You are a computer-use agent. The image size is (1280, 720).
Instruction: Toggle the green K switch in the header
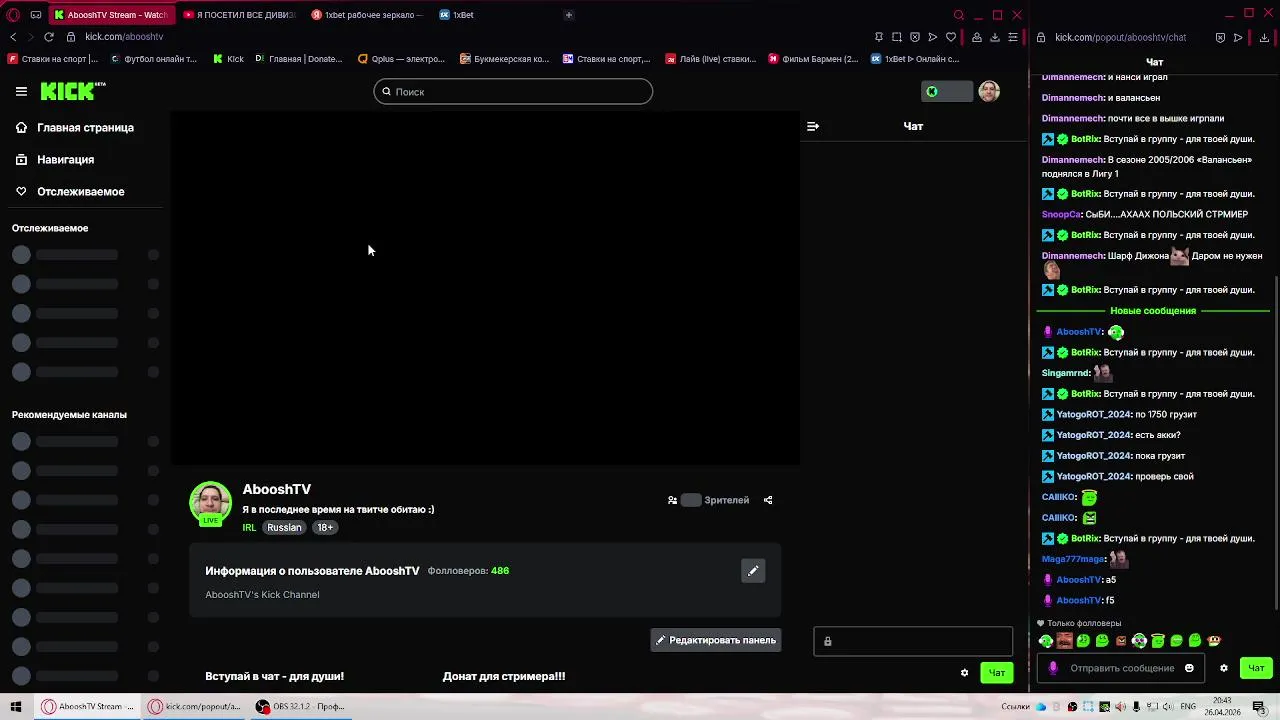[946, 91]
